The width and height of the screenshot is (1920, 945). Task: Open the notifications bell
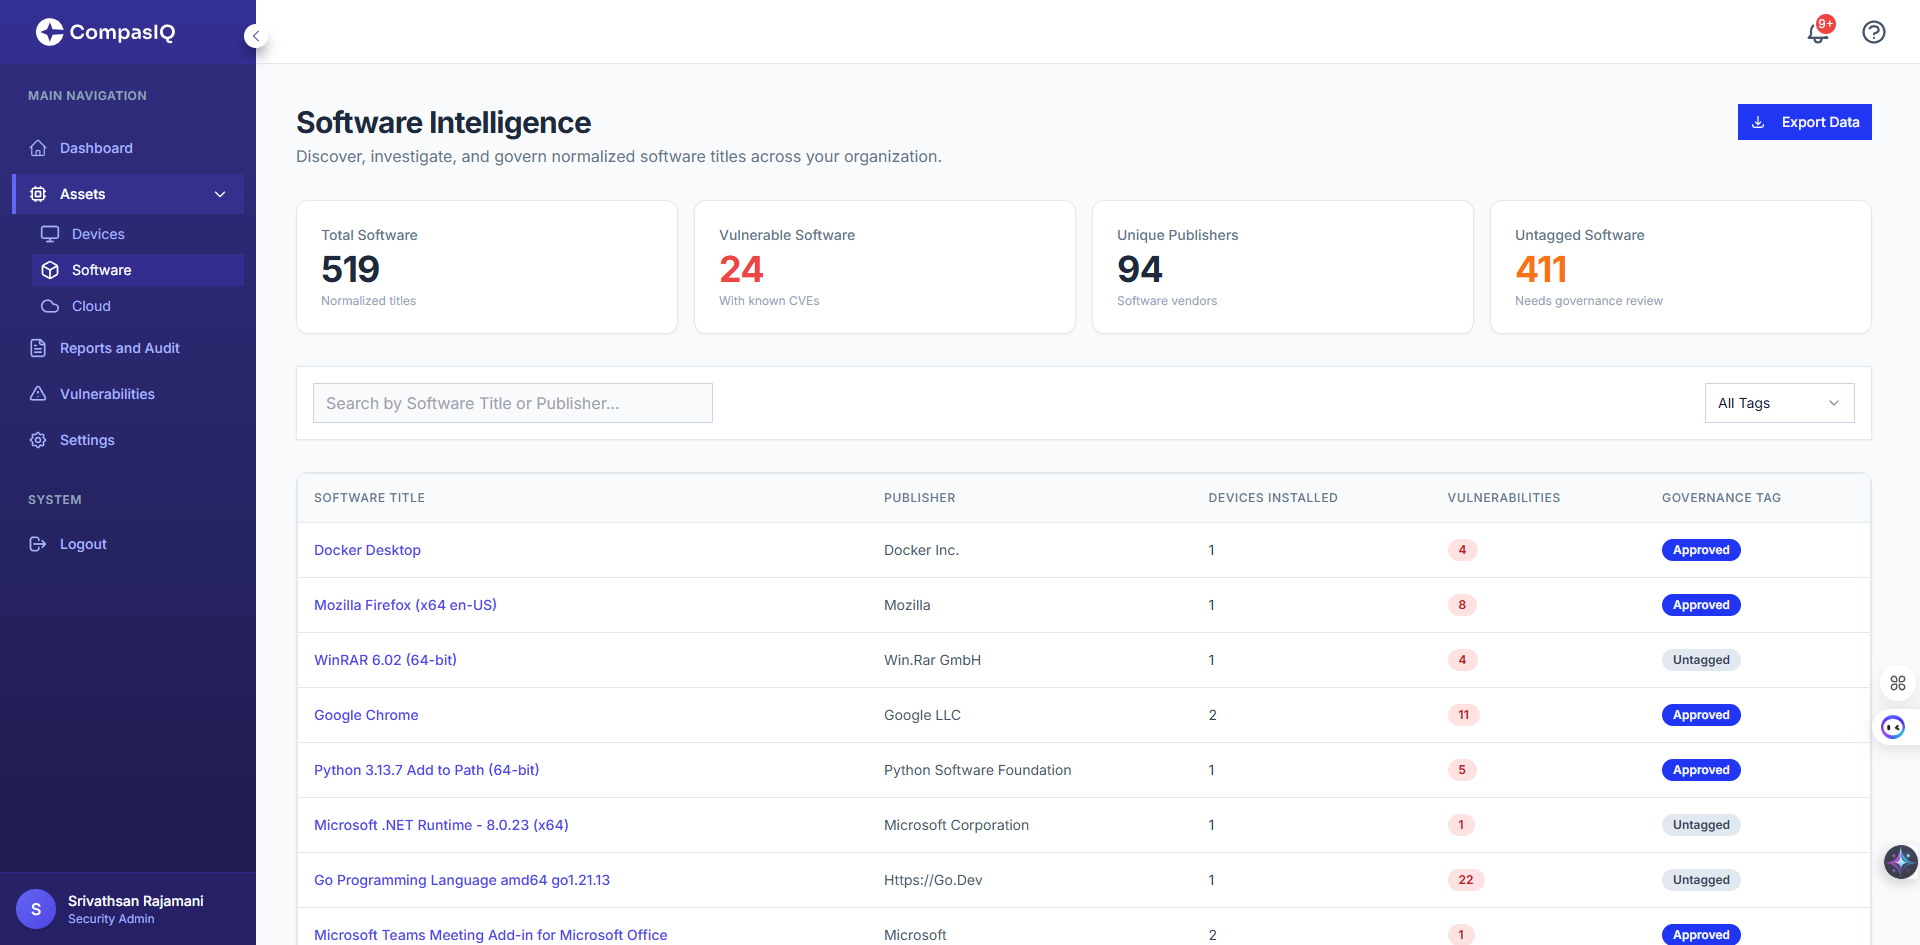[1818, 32]
